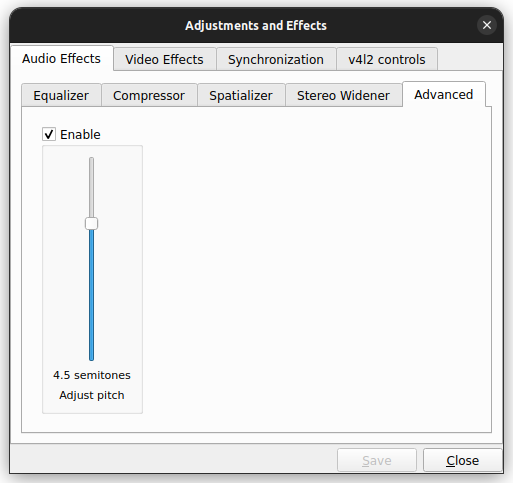
Task: Open the Stereo Widener tab
Action: click(343, 95)
